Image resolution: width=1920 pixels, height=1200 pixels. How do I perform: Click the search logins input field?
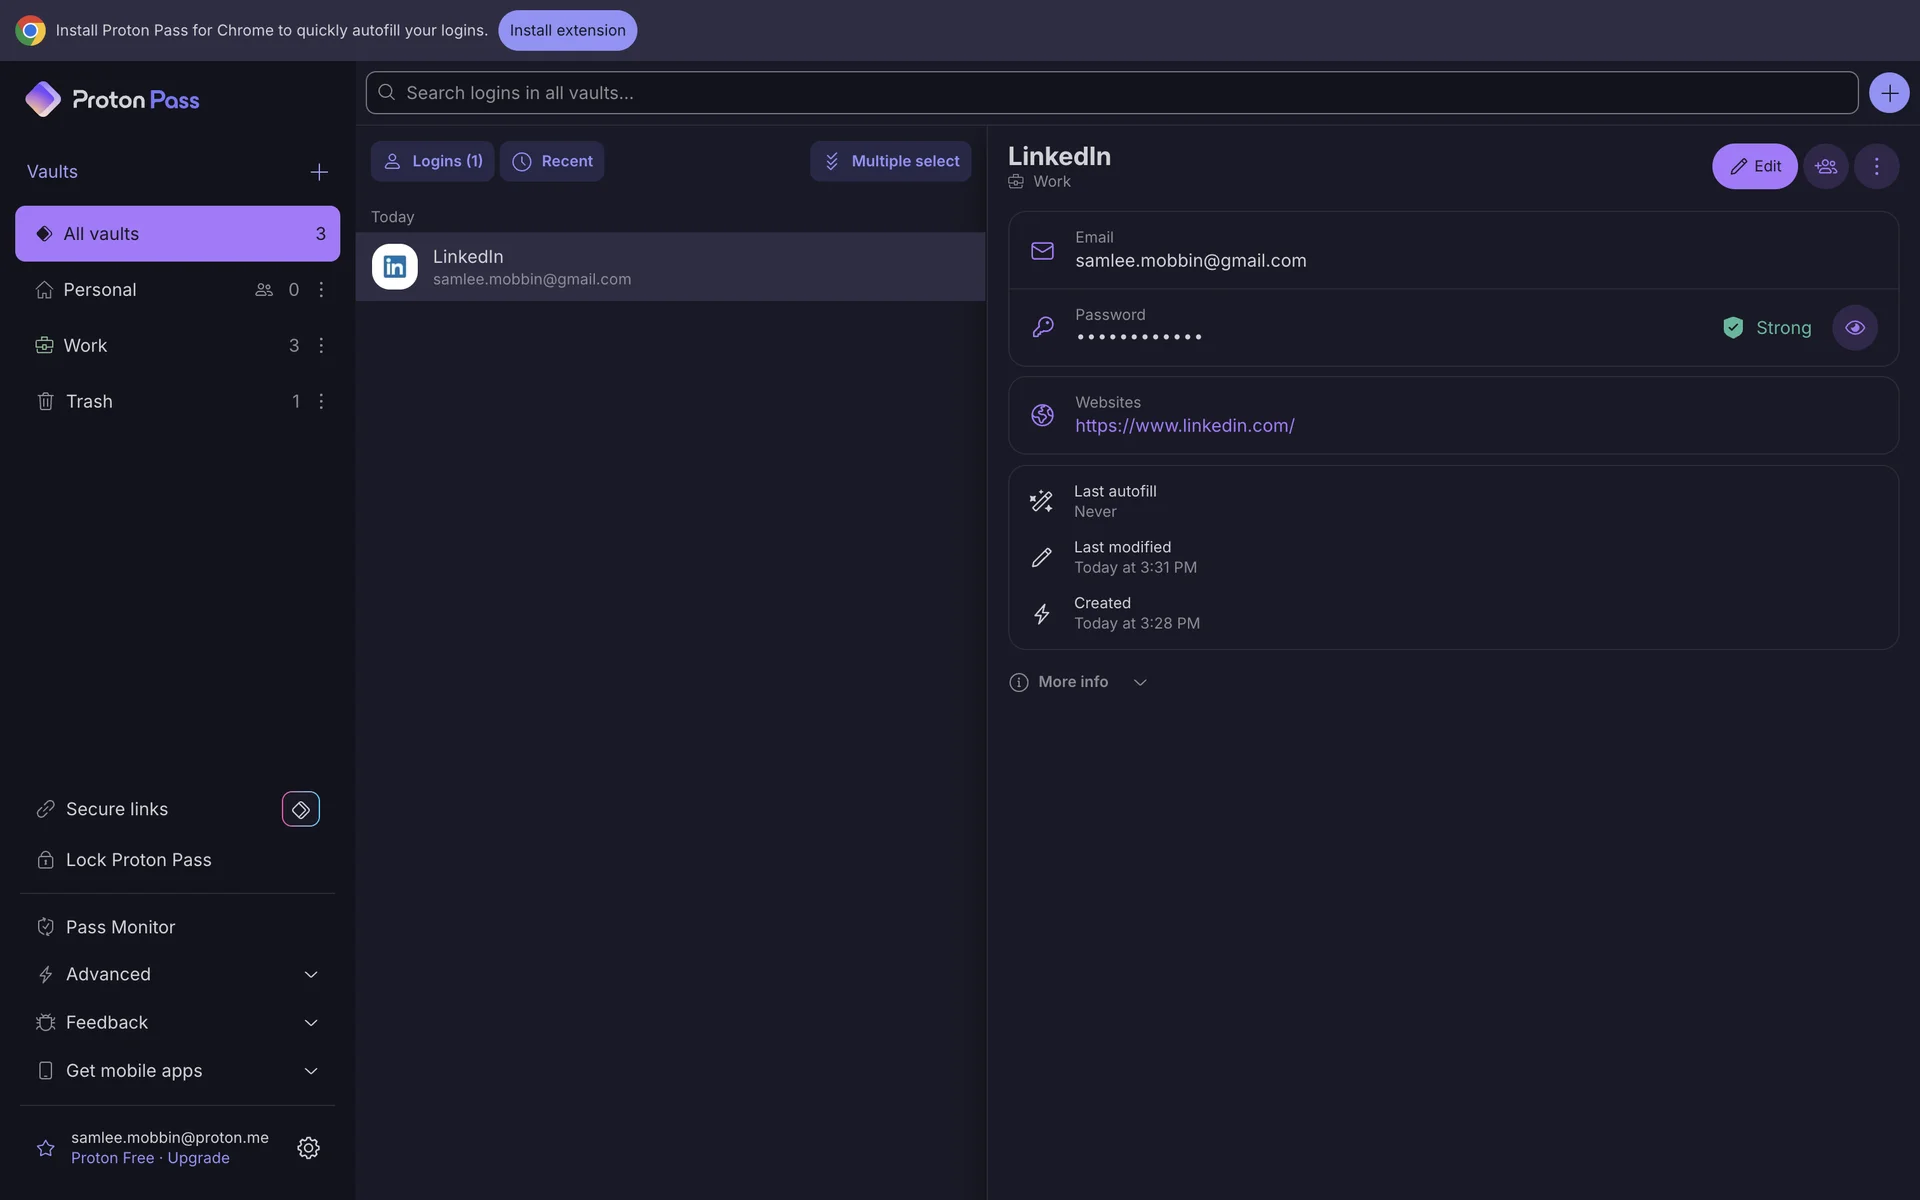click(x=1110, y=93)
